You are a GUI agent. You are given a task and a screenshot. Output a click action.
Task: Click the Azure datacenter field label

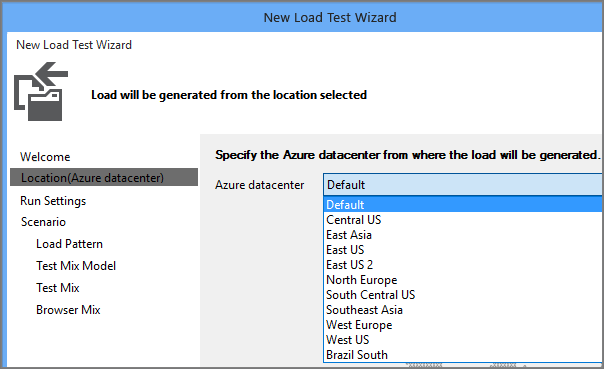coord(259,185)
